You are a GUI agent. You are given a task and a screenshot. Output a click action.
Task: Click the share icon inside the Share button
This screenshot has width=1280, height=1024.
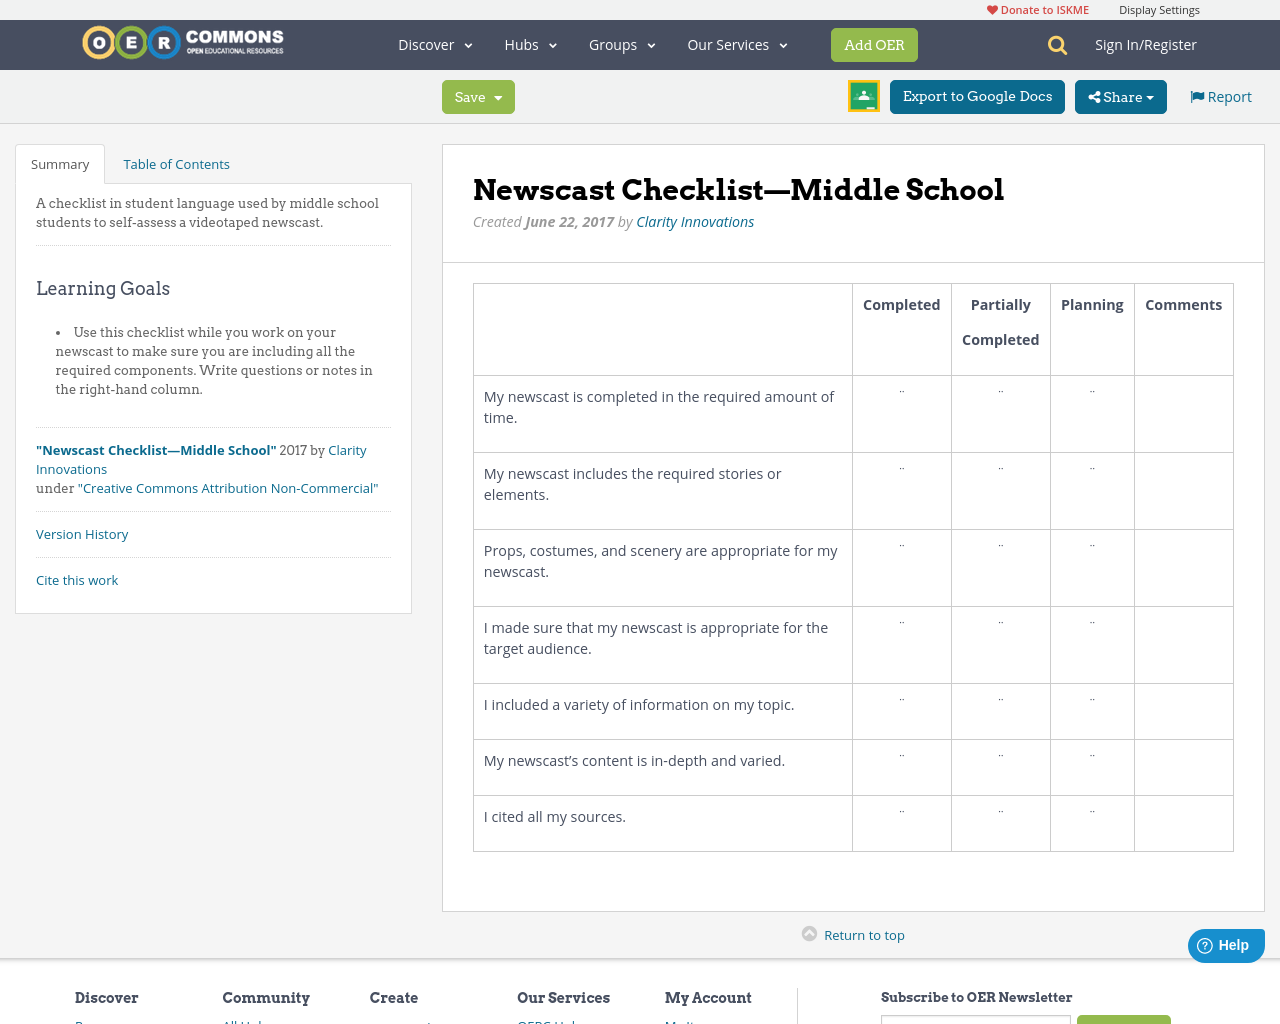click(x=1098, y=96)
